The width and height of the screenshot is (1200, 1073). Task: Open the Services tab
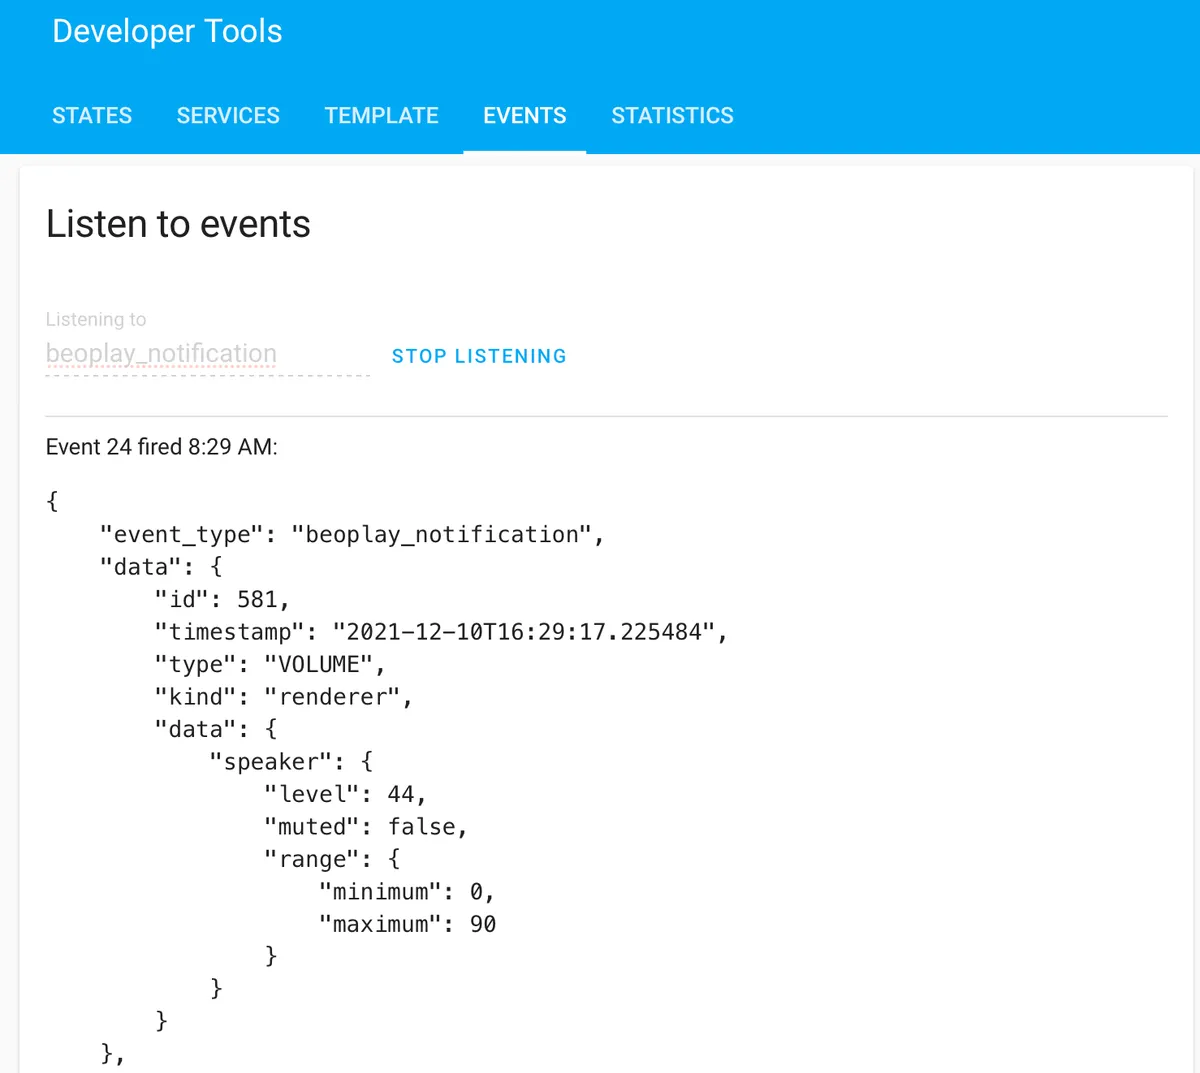click(228, 116)
